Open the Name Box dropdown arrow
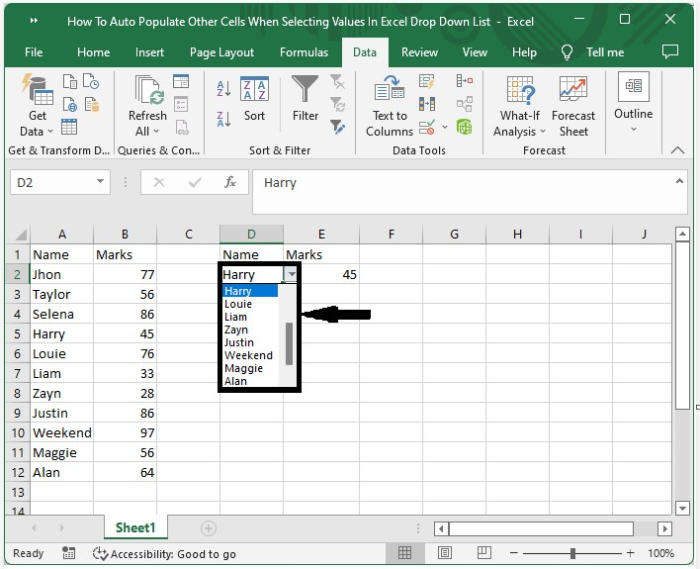This screenshot has width=700, height=569. [100, 182]
